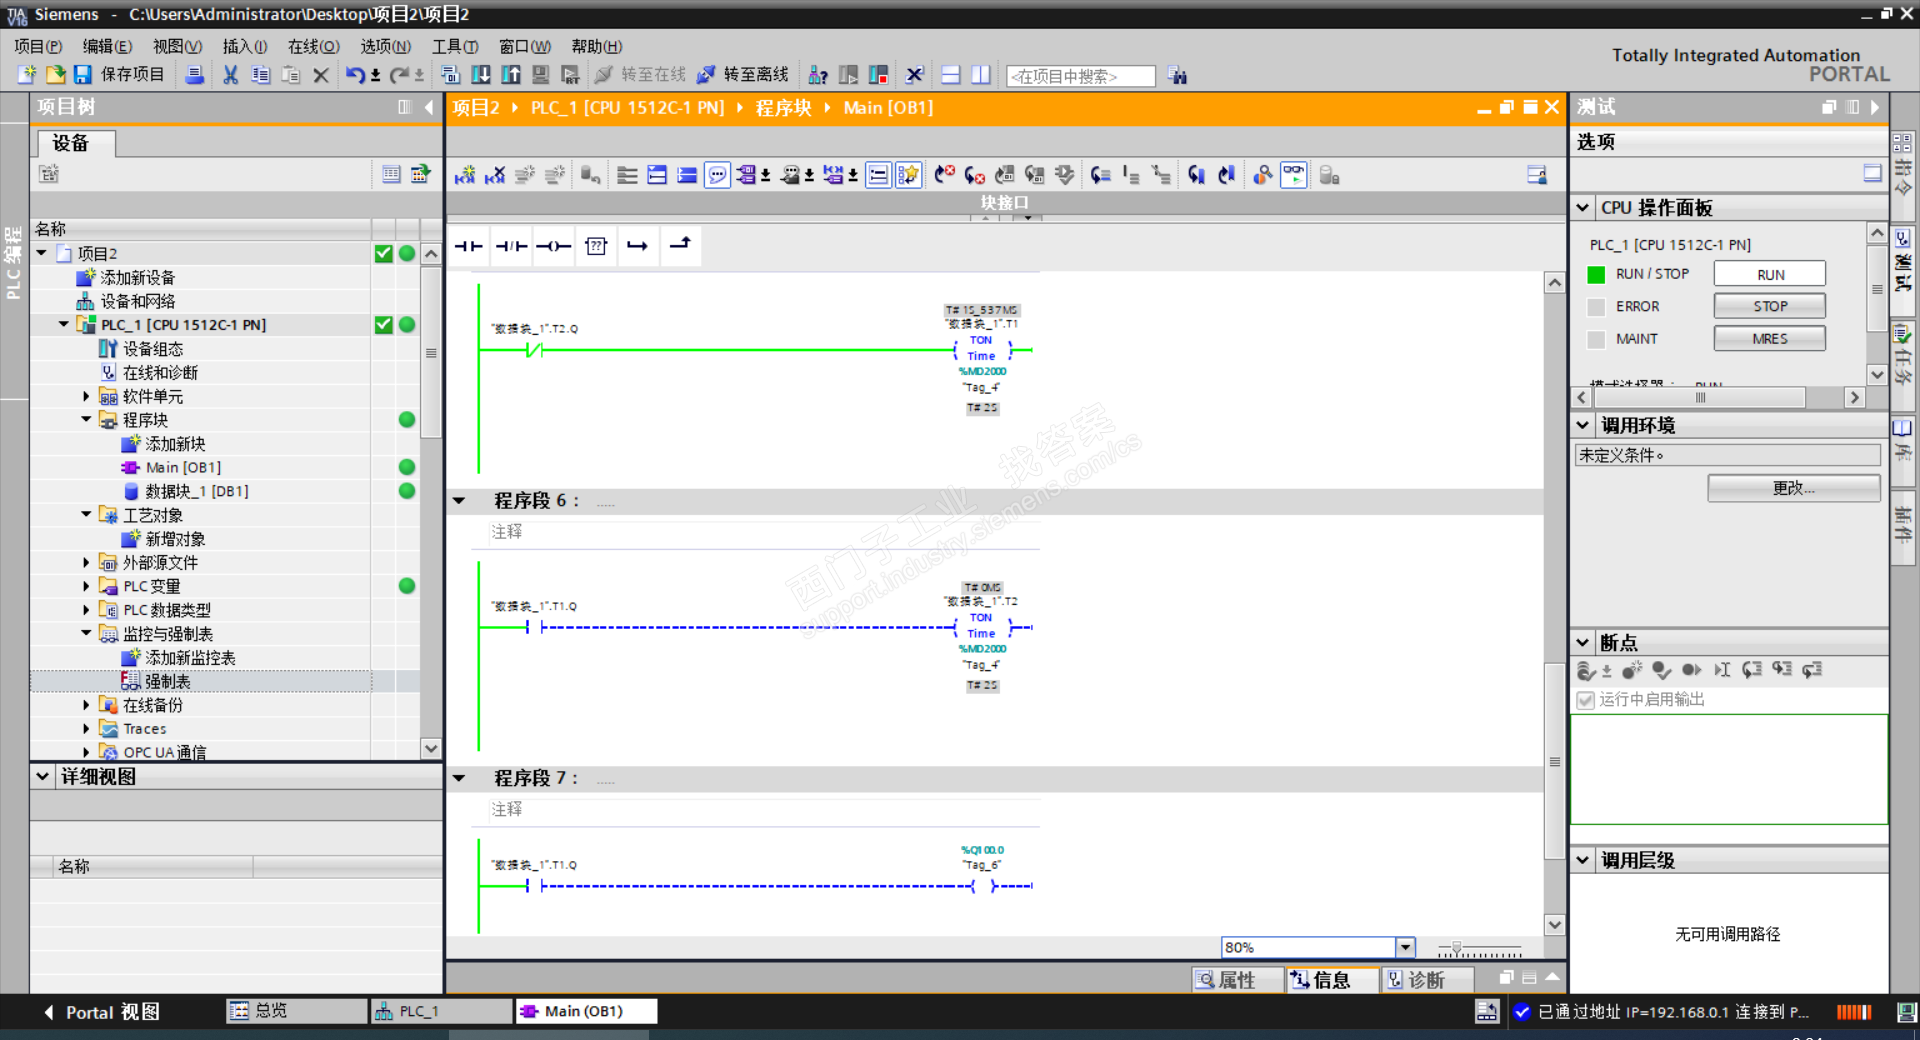Open the 80% zoom level dropdown
Viewport: 1920px width, 1040px height.
(x=1405, y=947)
